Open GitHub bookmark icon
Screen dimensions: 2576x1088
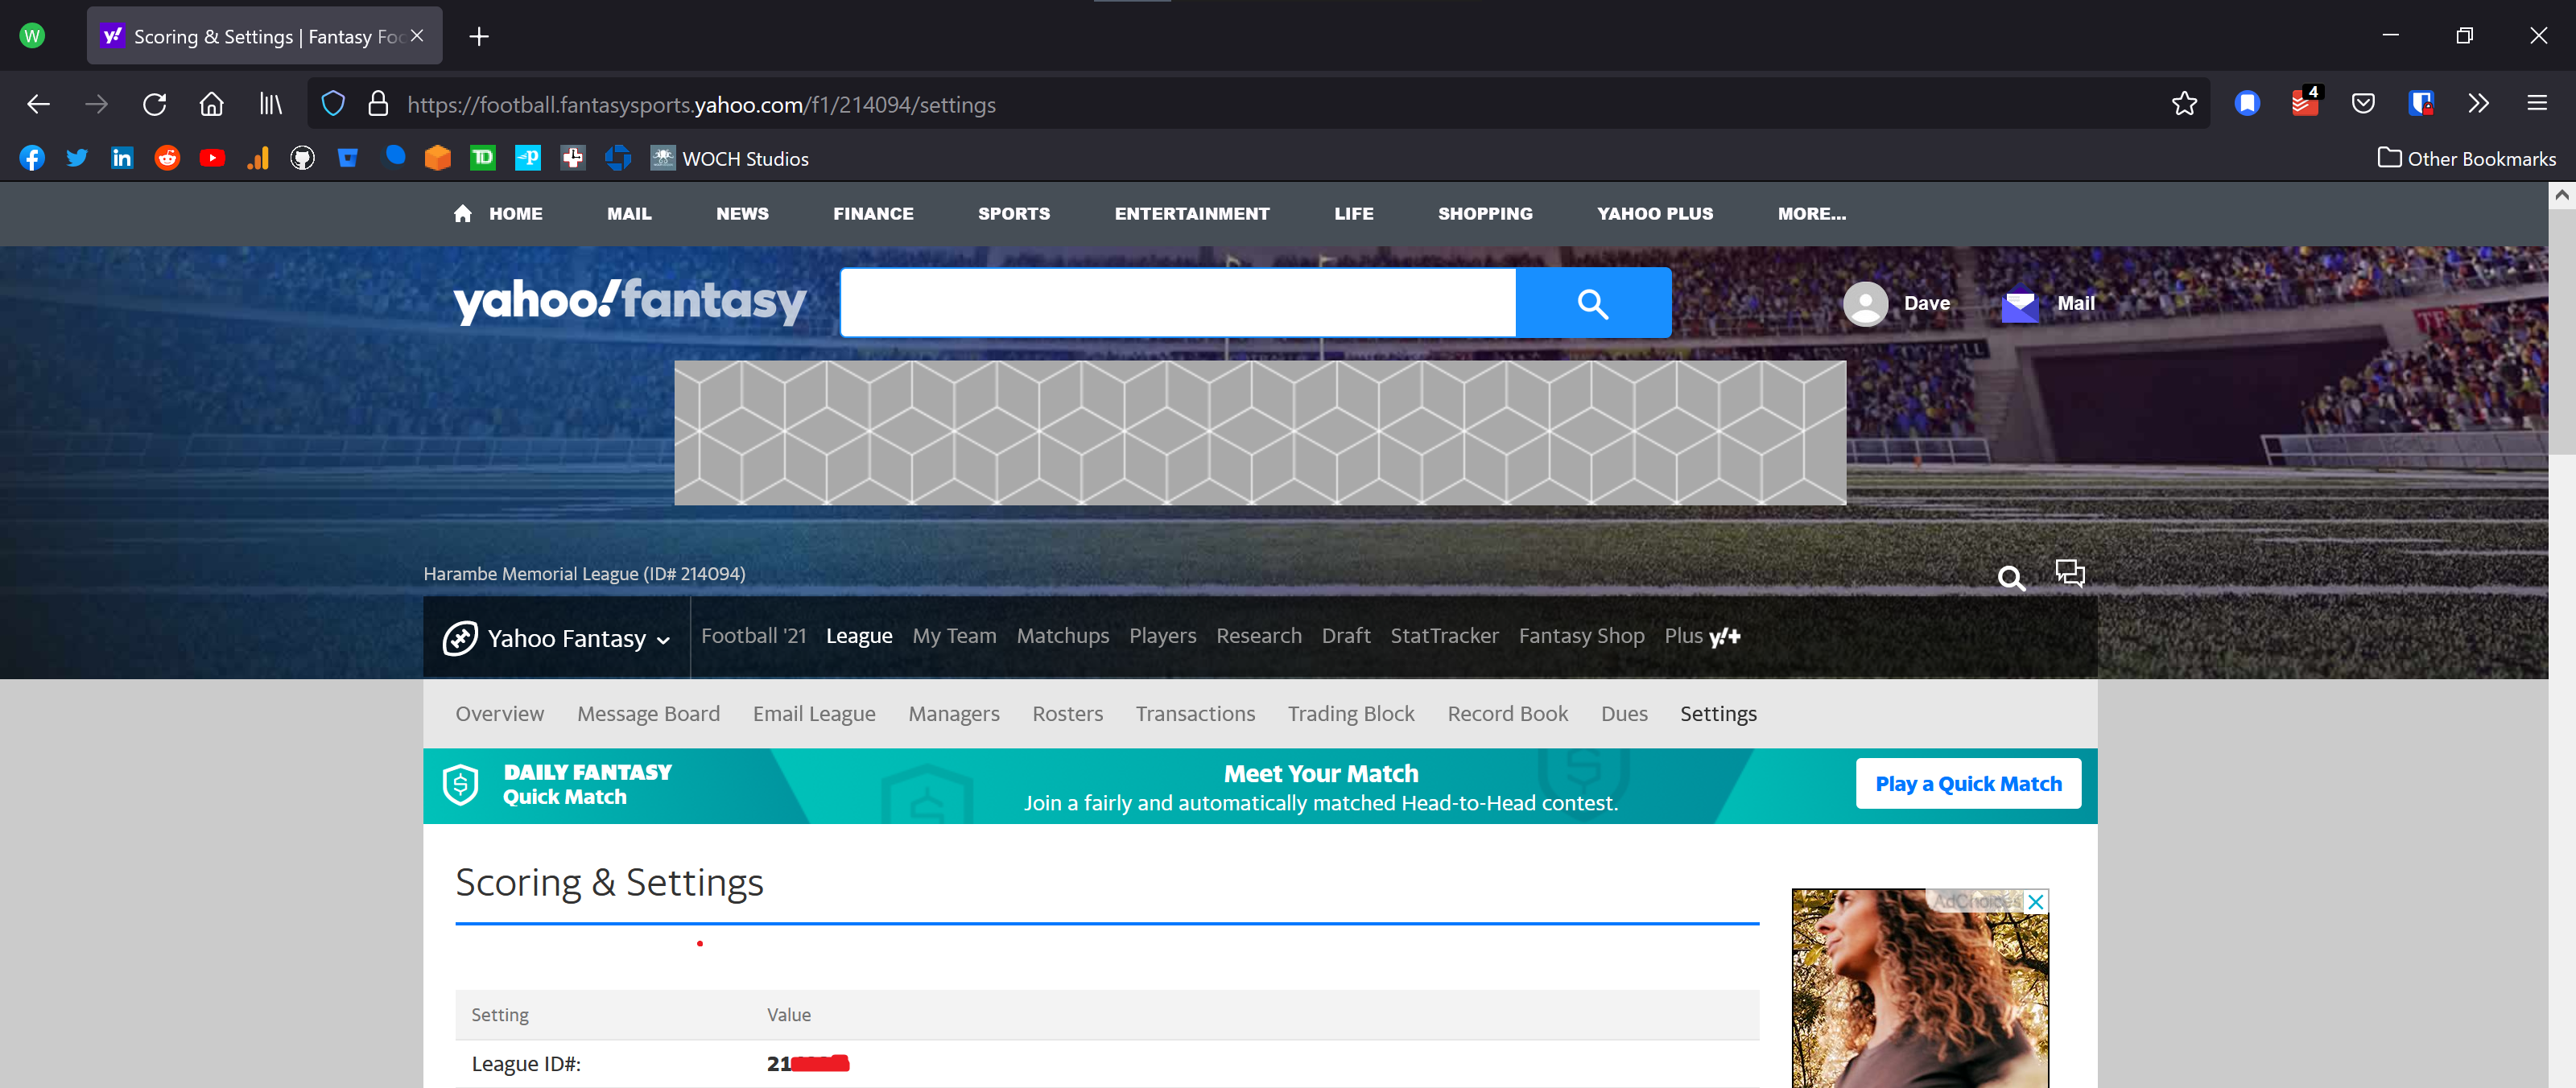(302, 158)
